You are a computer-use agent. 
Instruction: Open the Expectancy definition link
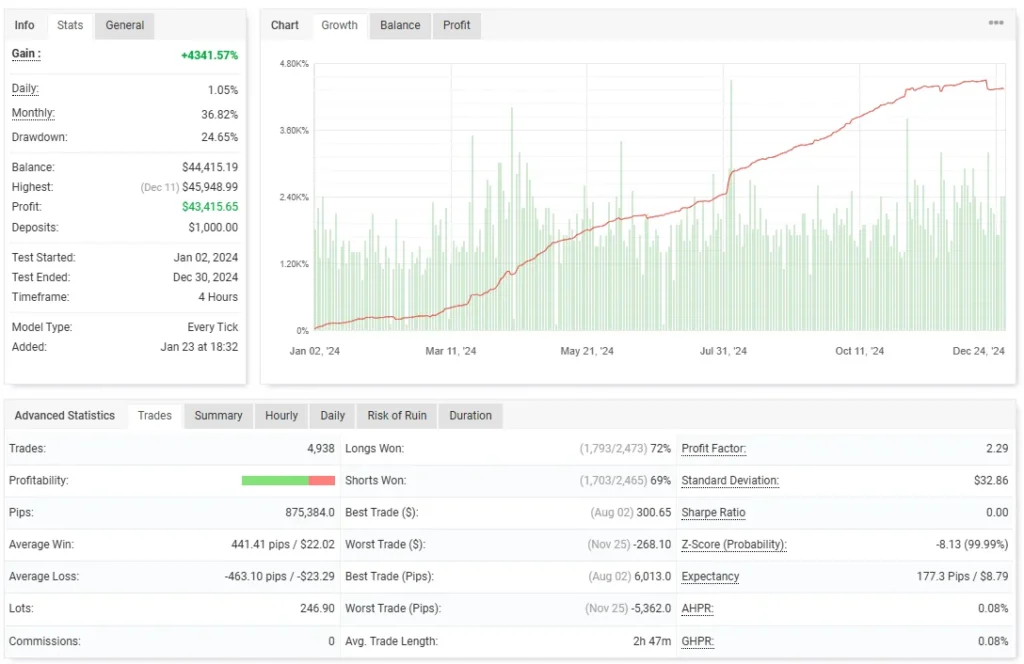pos(710,576)
